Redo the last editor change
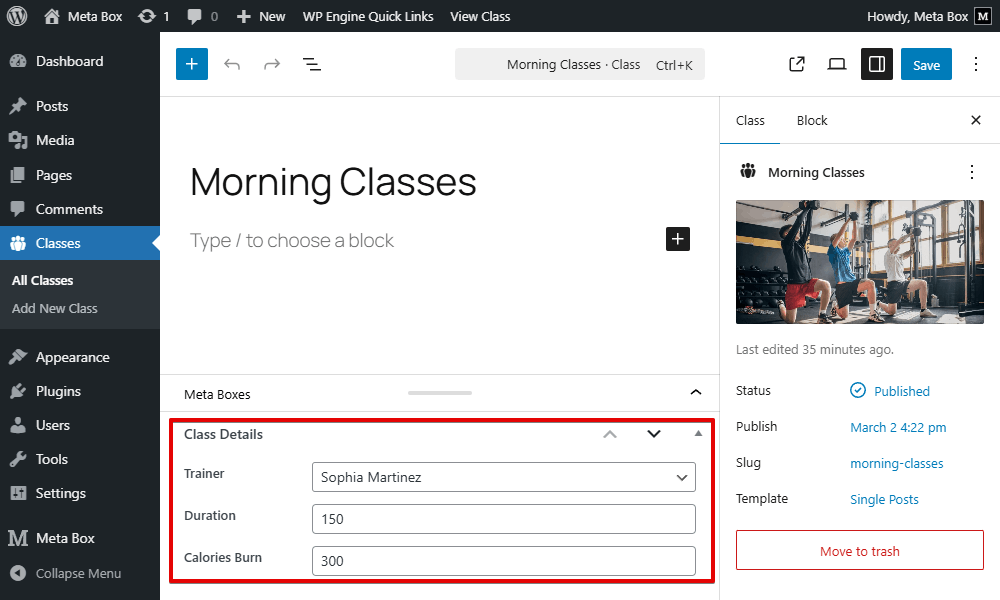The width and height of the screenshot is (1000, 600). 272,64
